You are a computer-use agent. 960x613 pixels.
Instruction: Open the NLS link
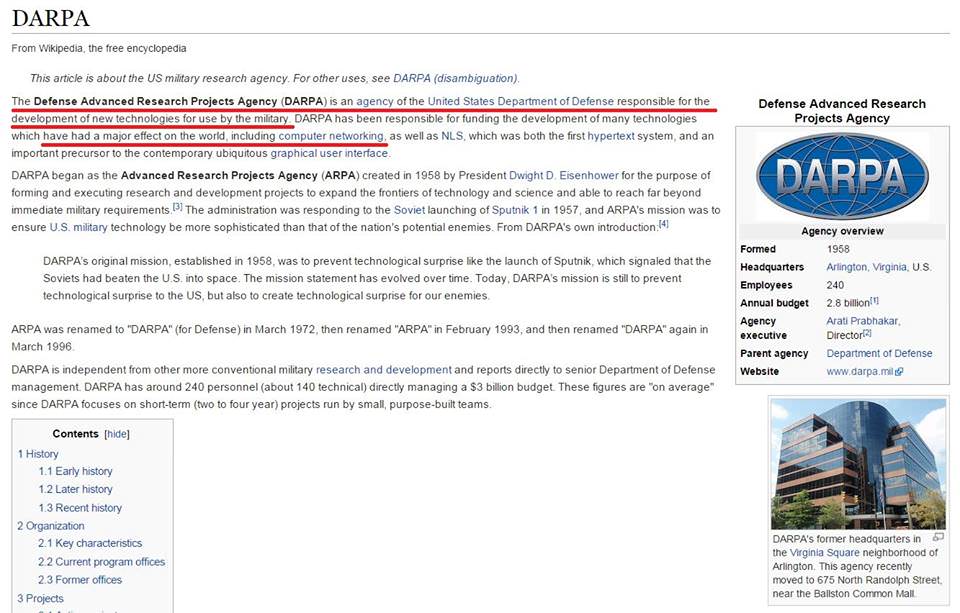click(x=452, y=136)
